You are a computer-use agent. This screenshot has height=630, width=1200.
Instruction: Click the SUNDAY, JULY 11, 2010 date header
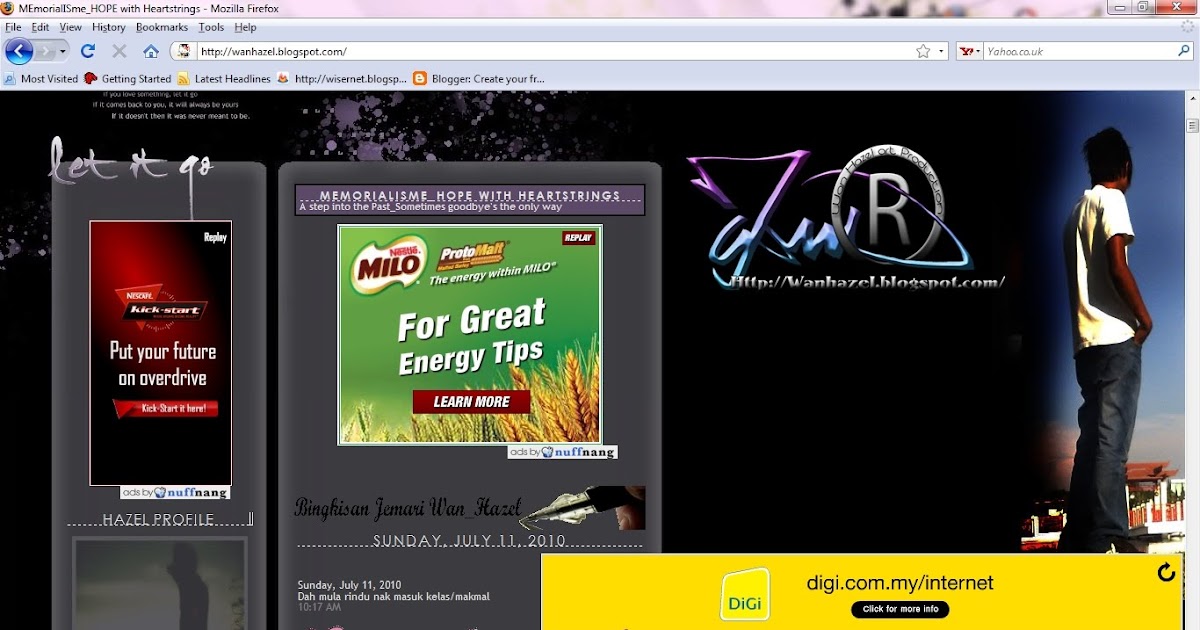pyautogui.click(x=470, y=541)
